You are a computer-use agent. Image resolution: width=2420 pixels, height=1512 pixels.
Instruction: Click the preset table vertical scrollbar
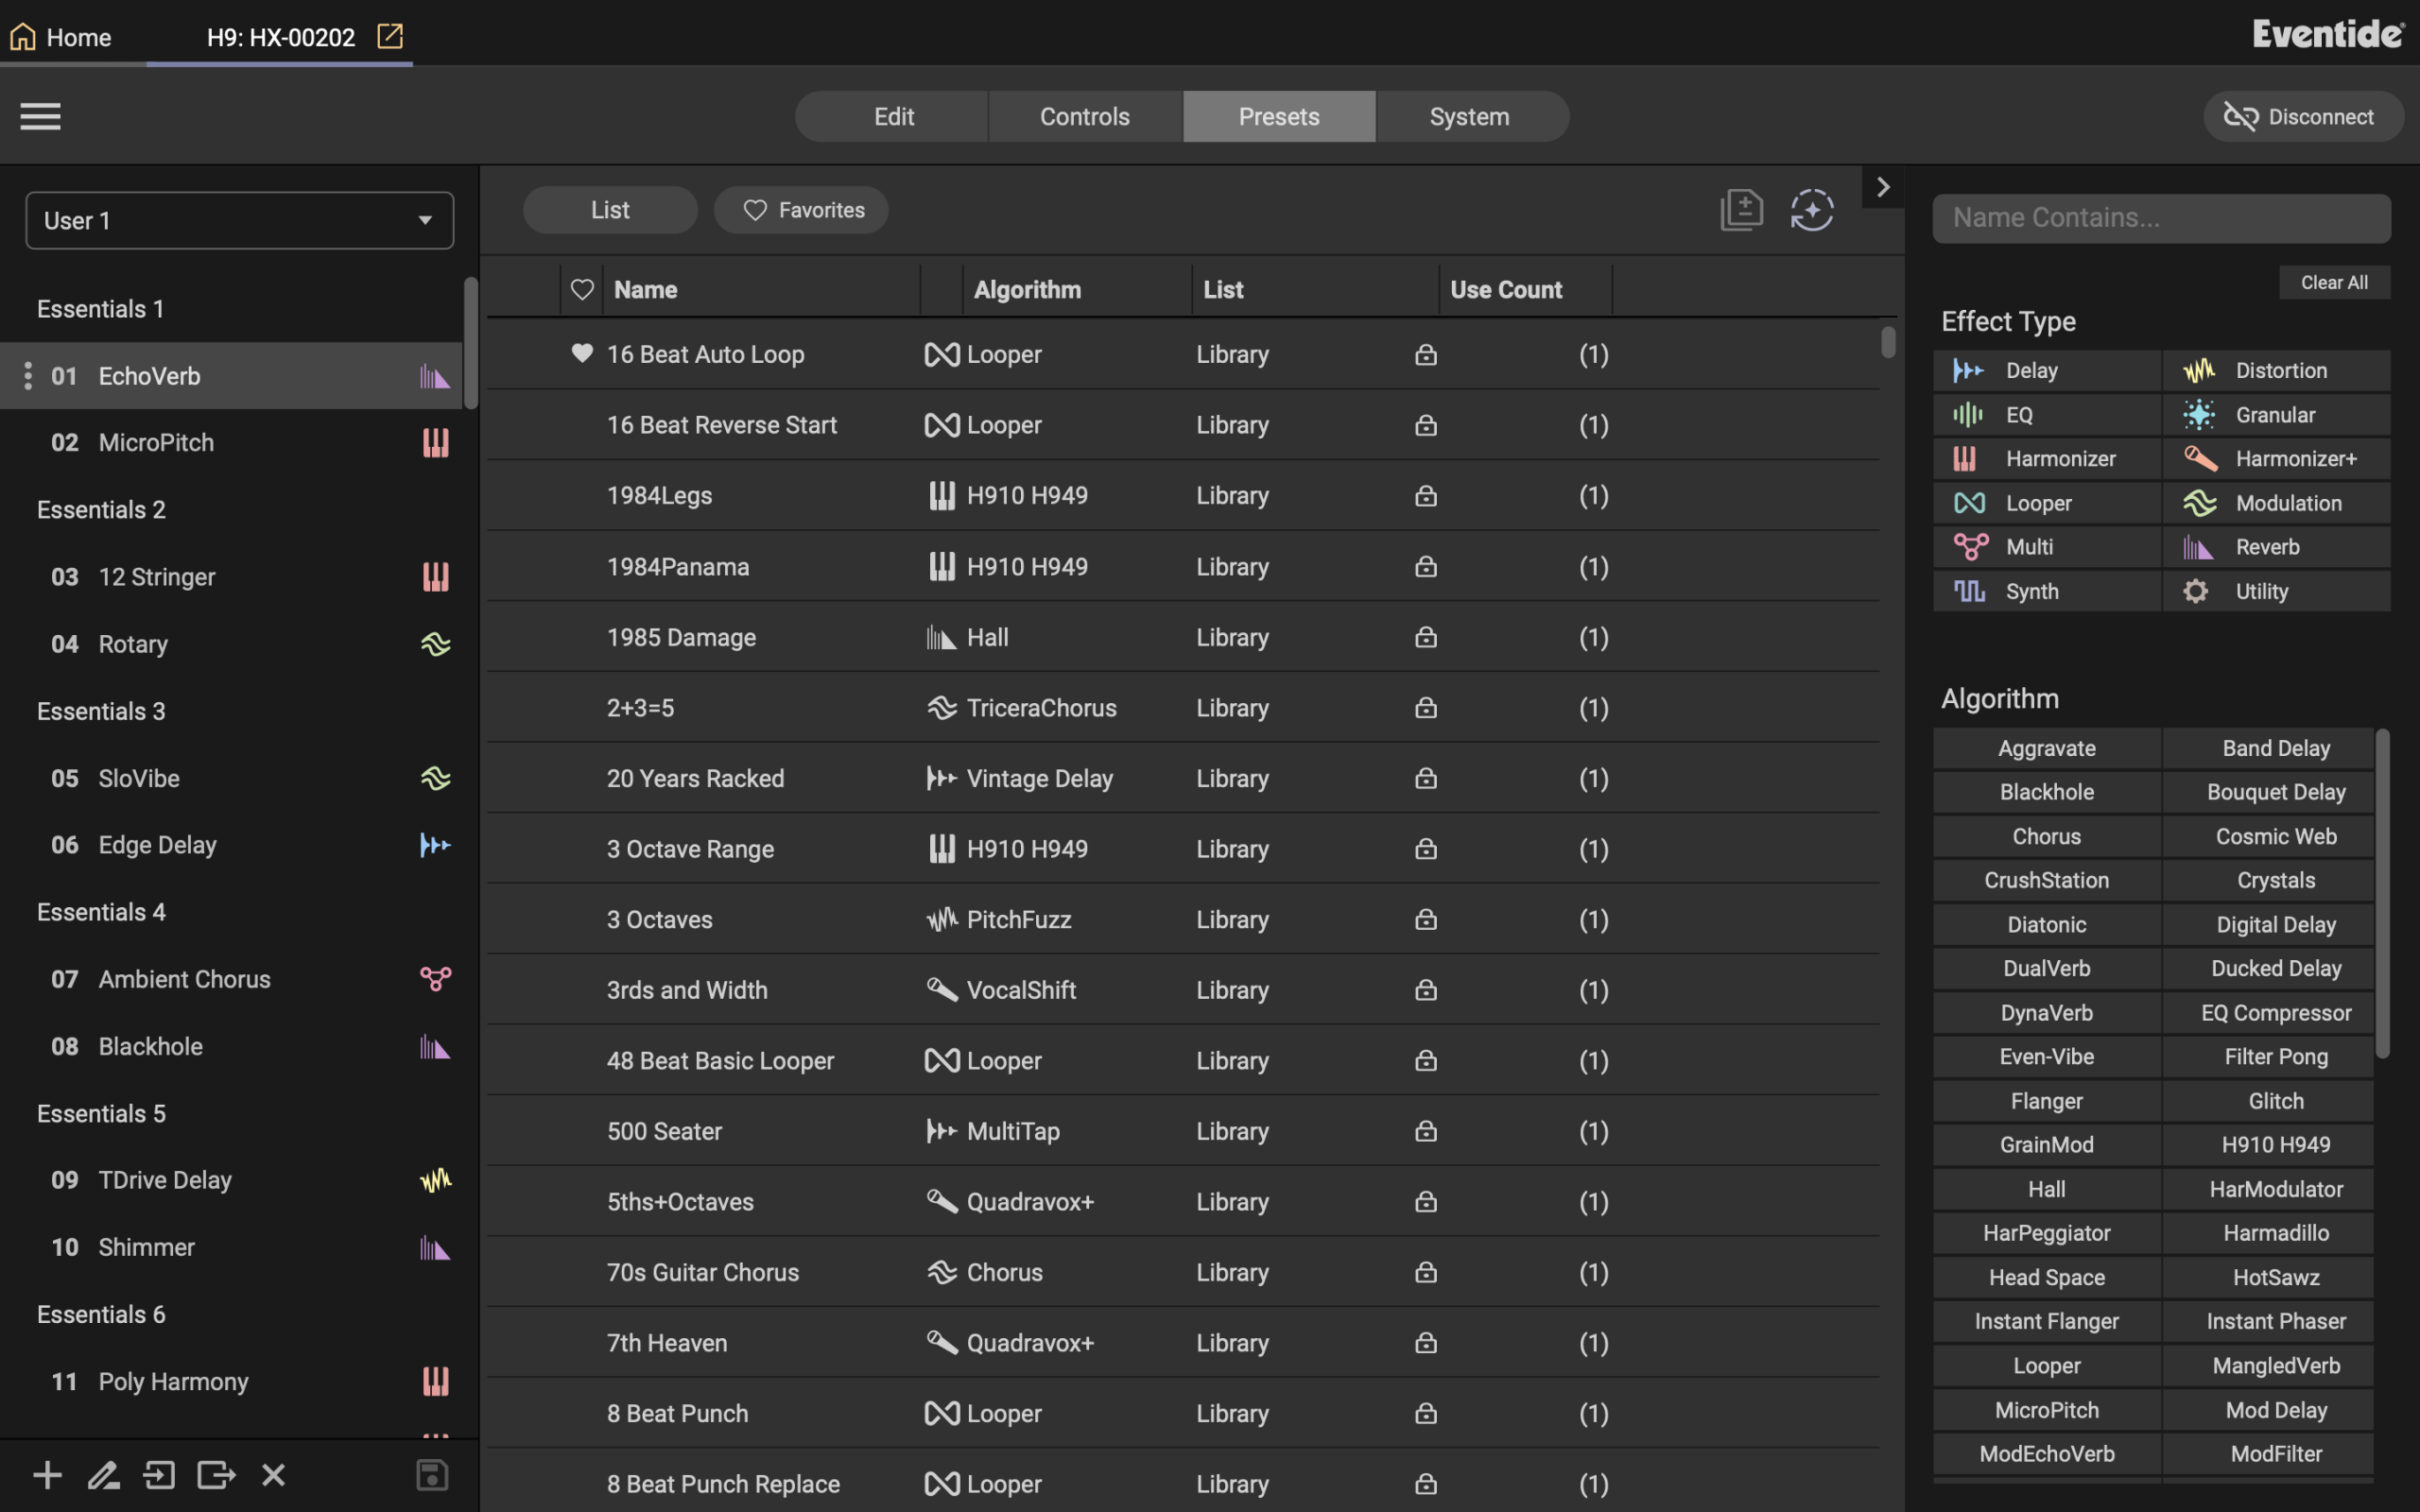pyautogui.click(x=1888, y=340)
